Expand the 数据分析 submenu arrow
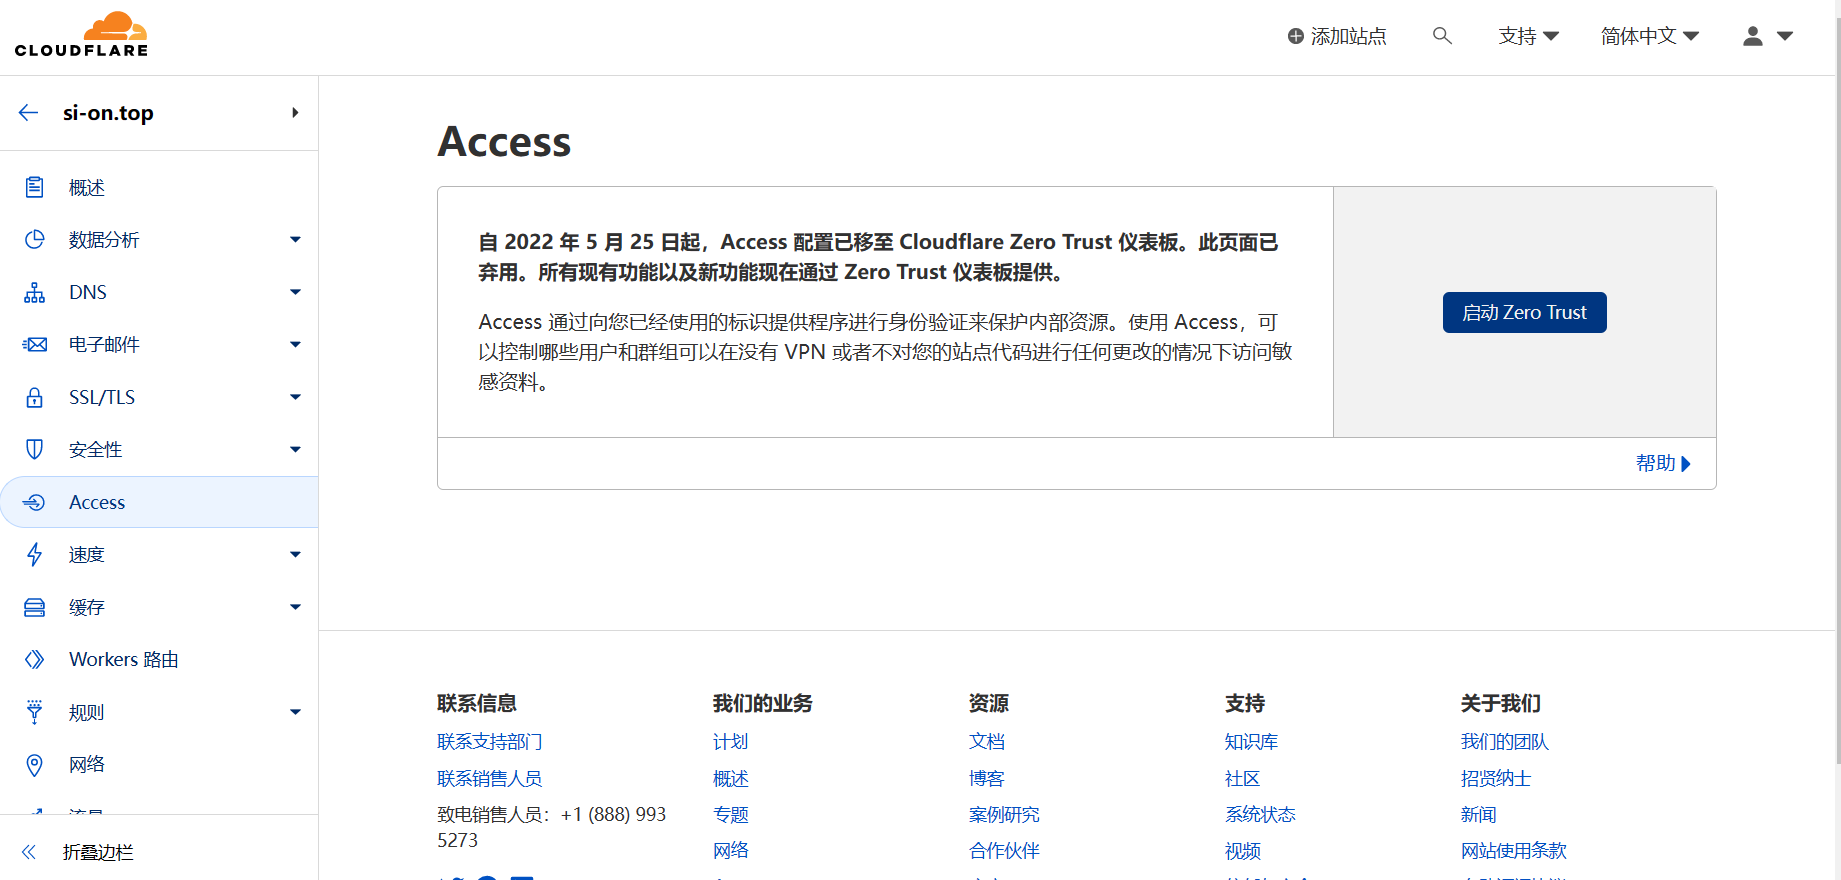 tap(295, 240)
